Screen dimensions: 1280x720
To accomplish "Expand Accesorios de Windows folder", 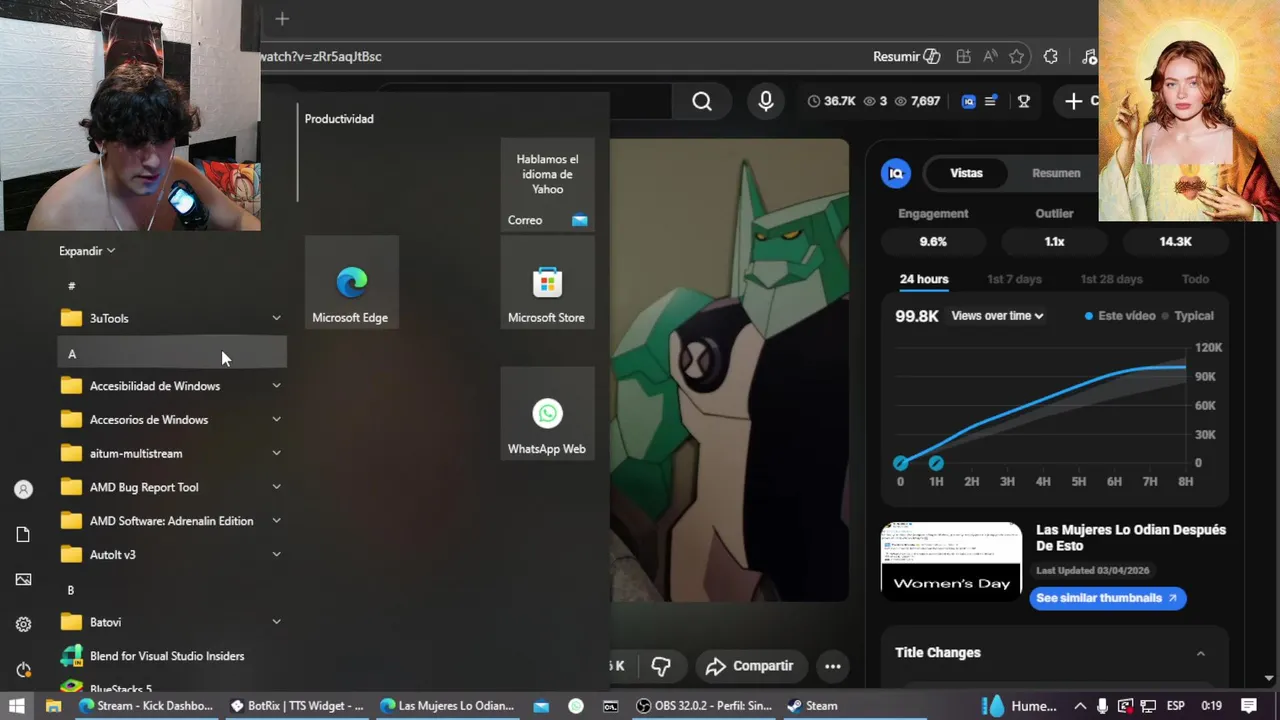I will click(x=172, y=420).
